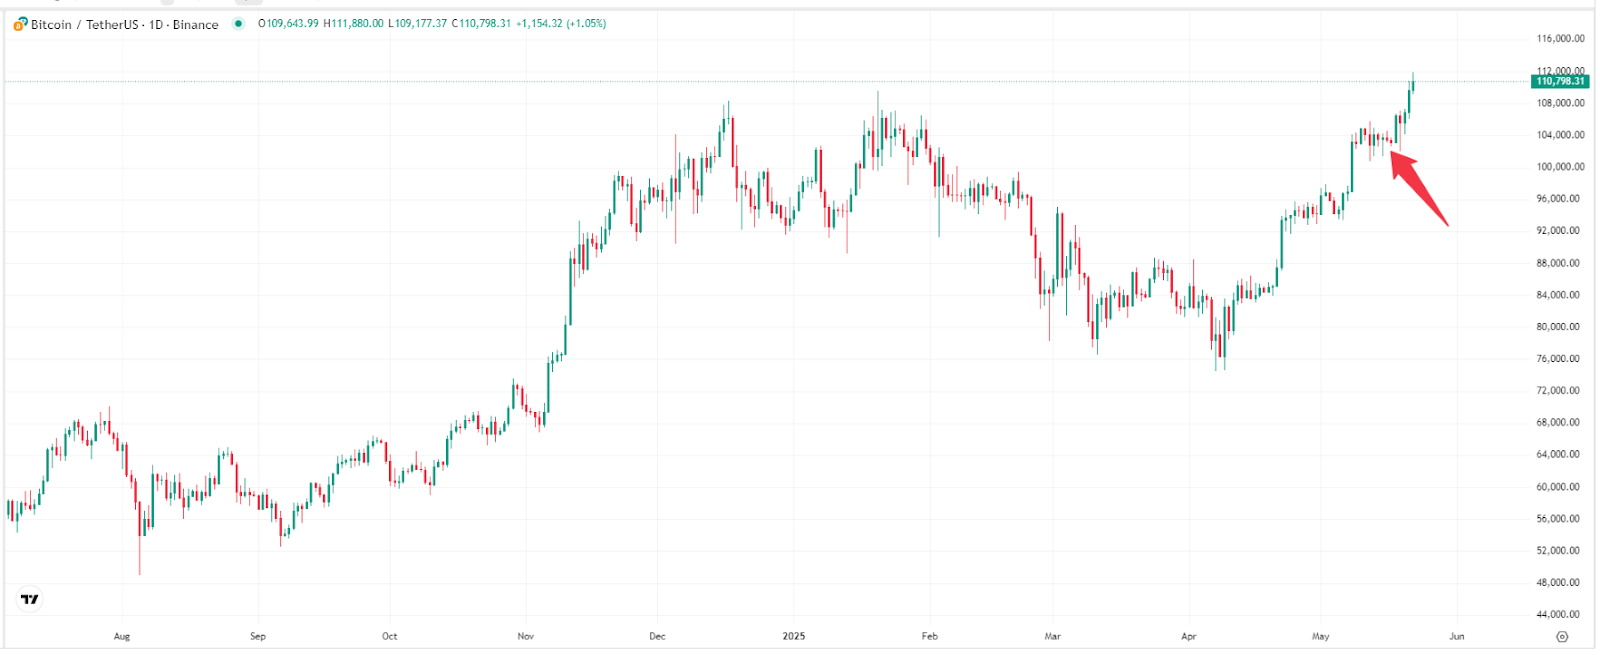Click the high value H111,880.00 in the legend
Image resolution: width=1600 pixels, height=655 pixels.
(x=351, y=23)
